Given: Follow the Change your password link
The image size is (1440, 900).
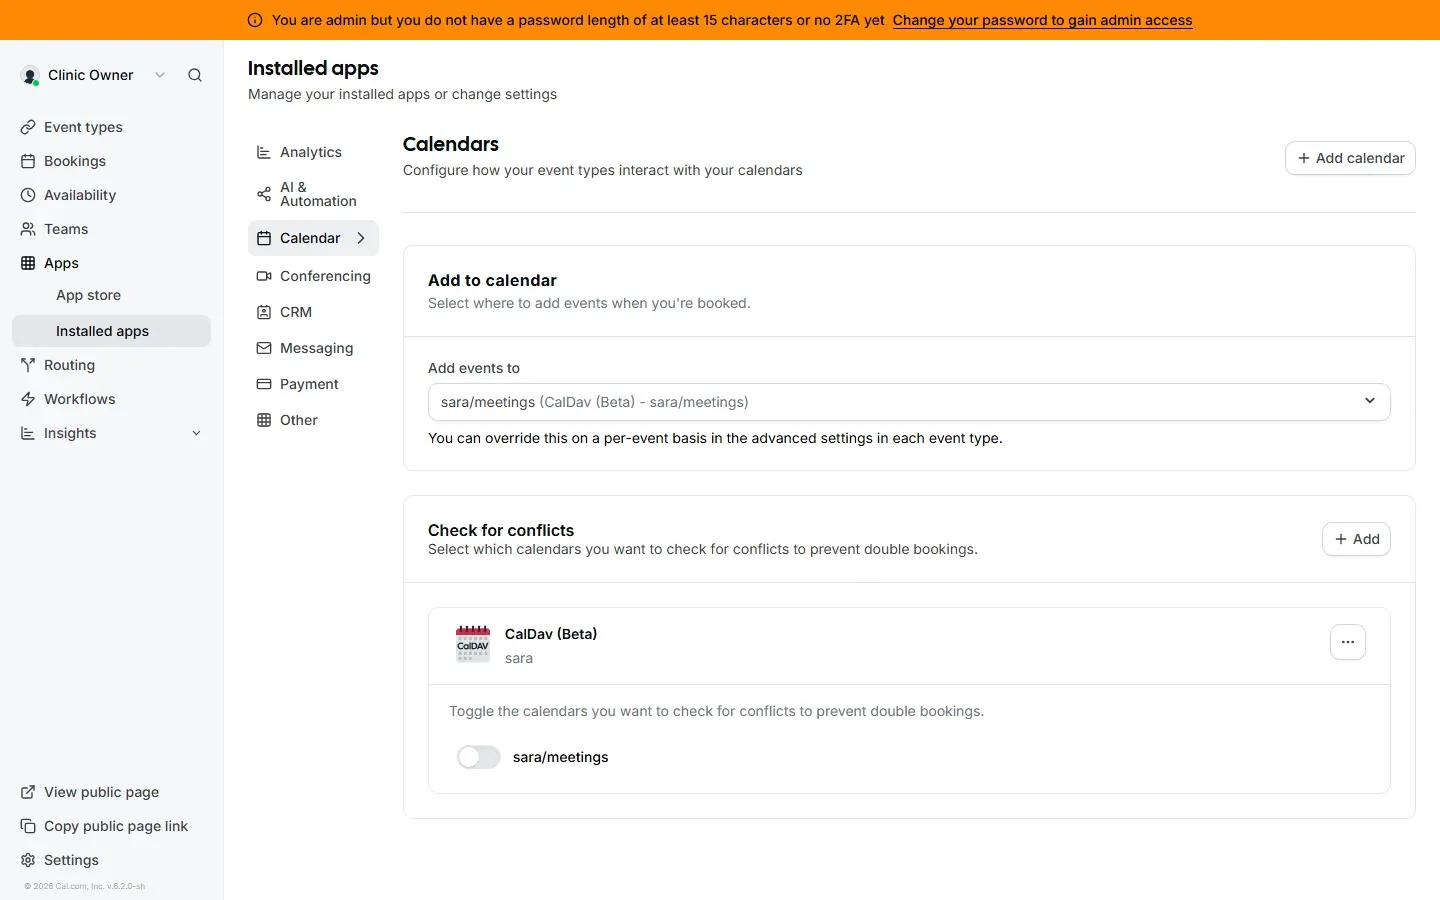Looking at the screenshot, I should (x=1042, y=20).
